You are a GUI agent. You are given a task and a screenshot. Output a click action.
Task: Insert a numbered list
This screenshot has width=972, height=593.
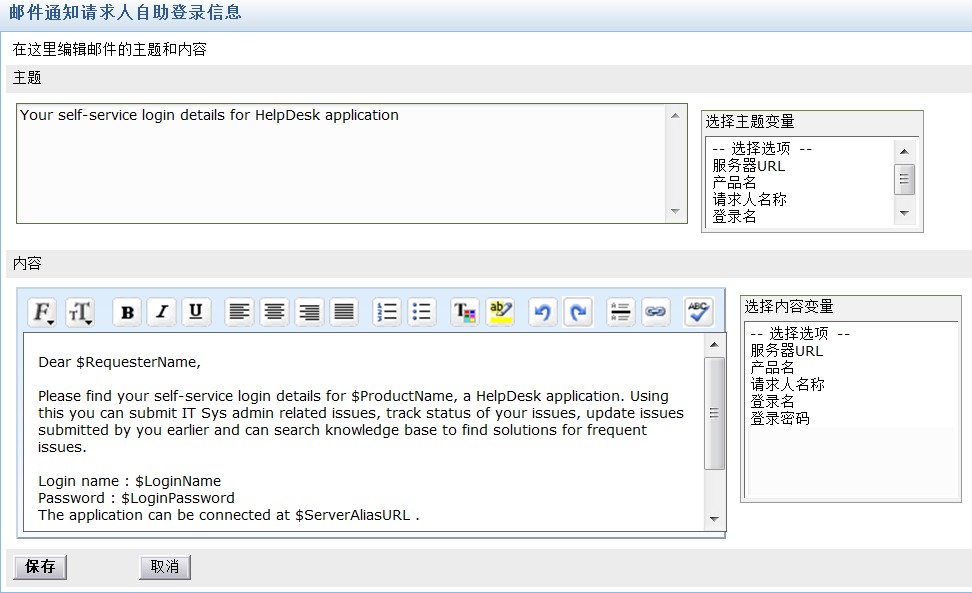[387, 312]
